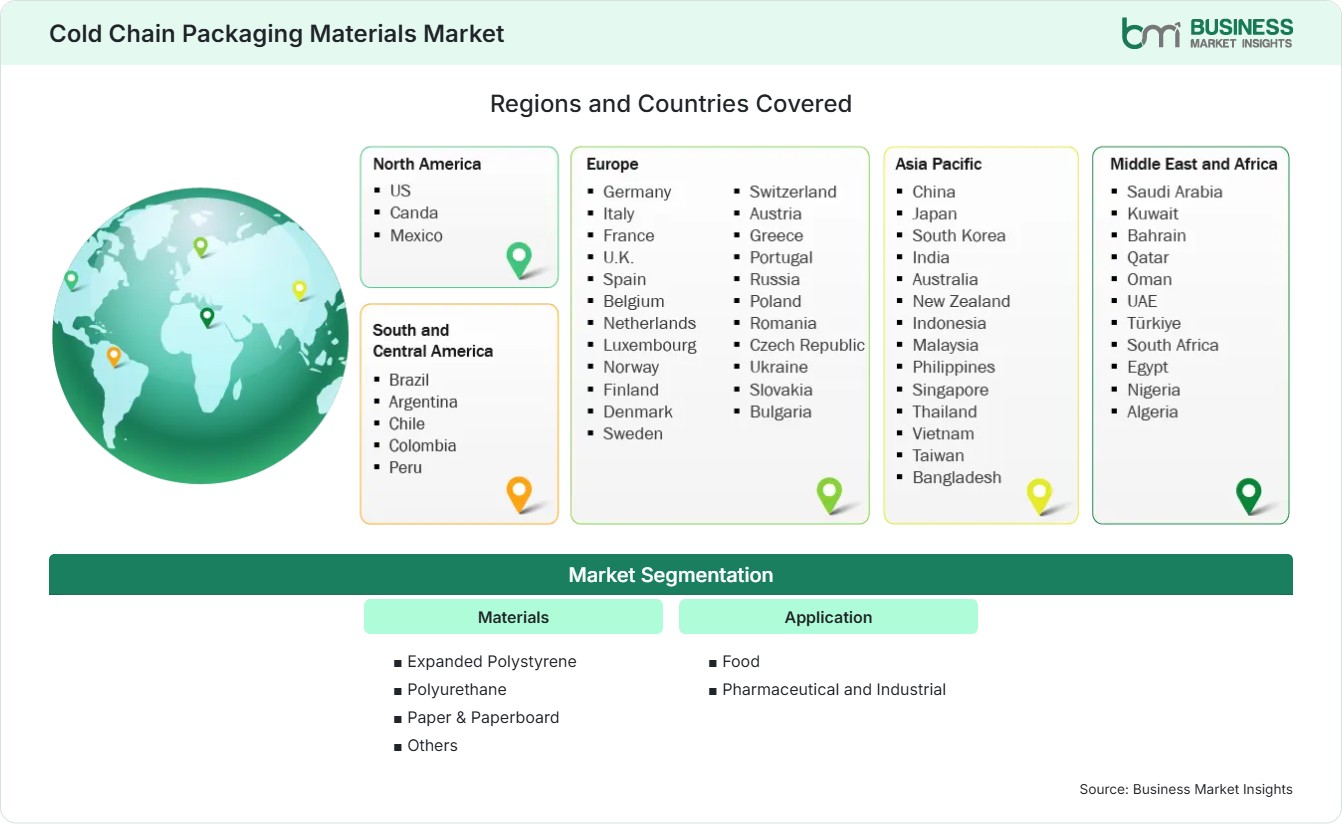Click the title Cold Chain Packaging Materials Market
The height and width of the screenshot is (824, 1342).
277,33
